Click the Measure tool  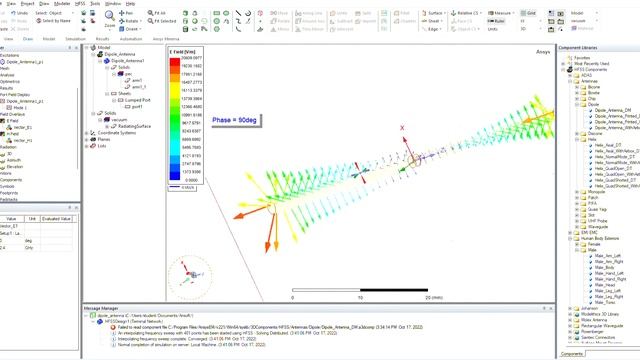coord(501,13)
